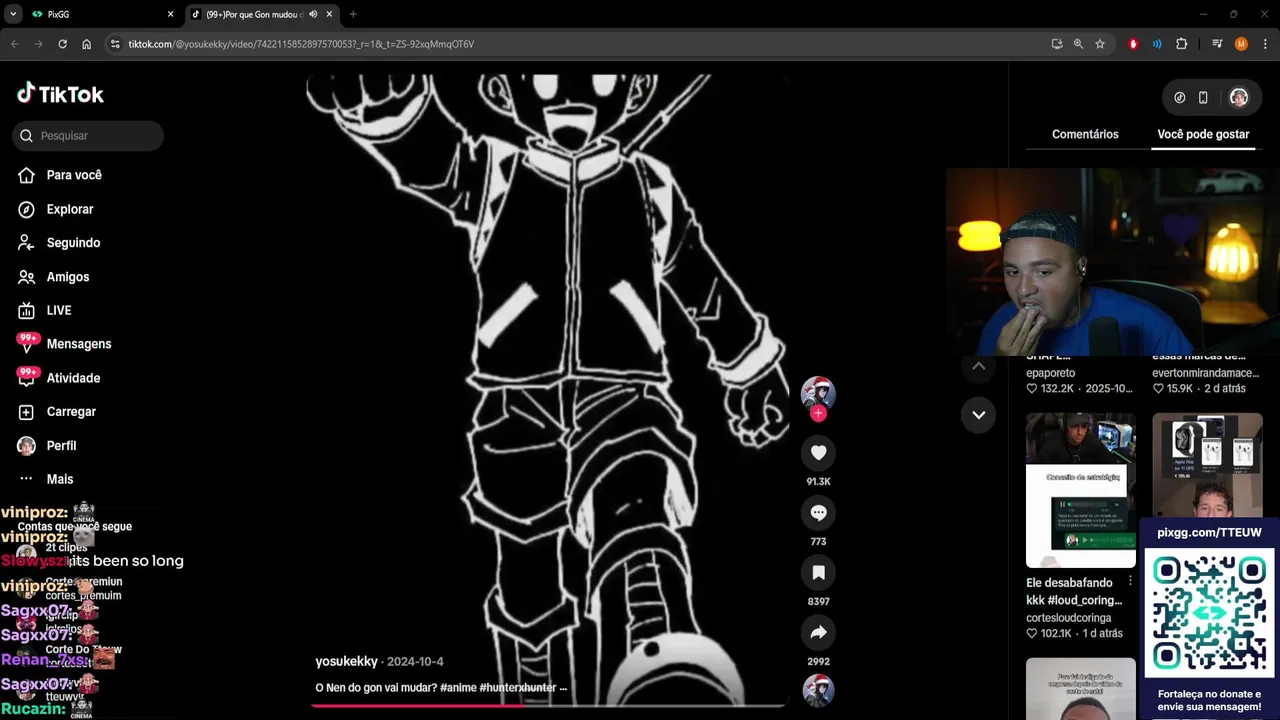Image resolution: width=1280 pixels, height=720 pixels.
Task: Click the video date 2024-10-4
Action: click(x=415, y=662)
